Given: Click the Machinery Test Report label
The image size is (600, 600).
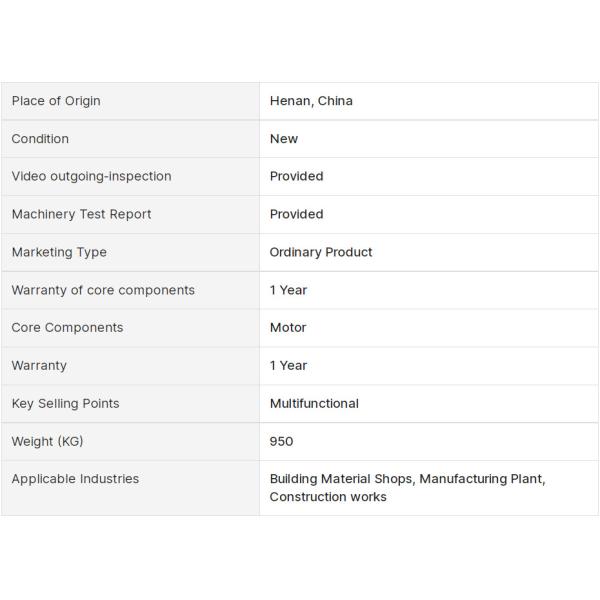Looking at the screenshot, I should tap(81, 214).
